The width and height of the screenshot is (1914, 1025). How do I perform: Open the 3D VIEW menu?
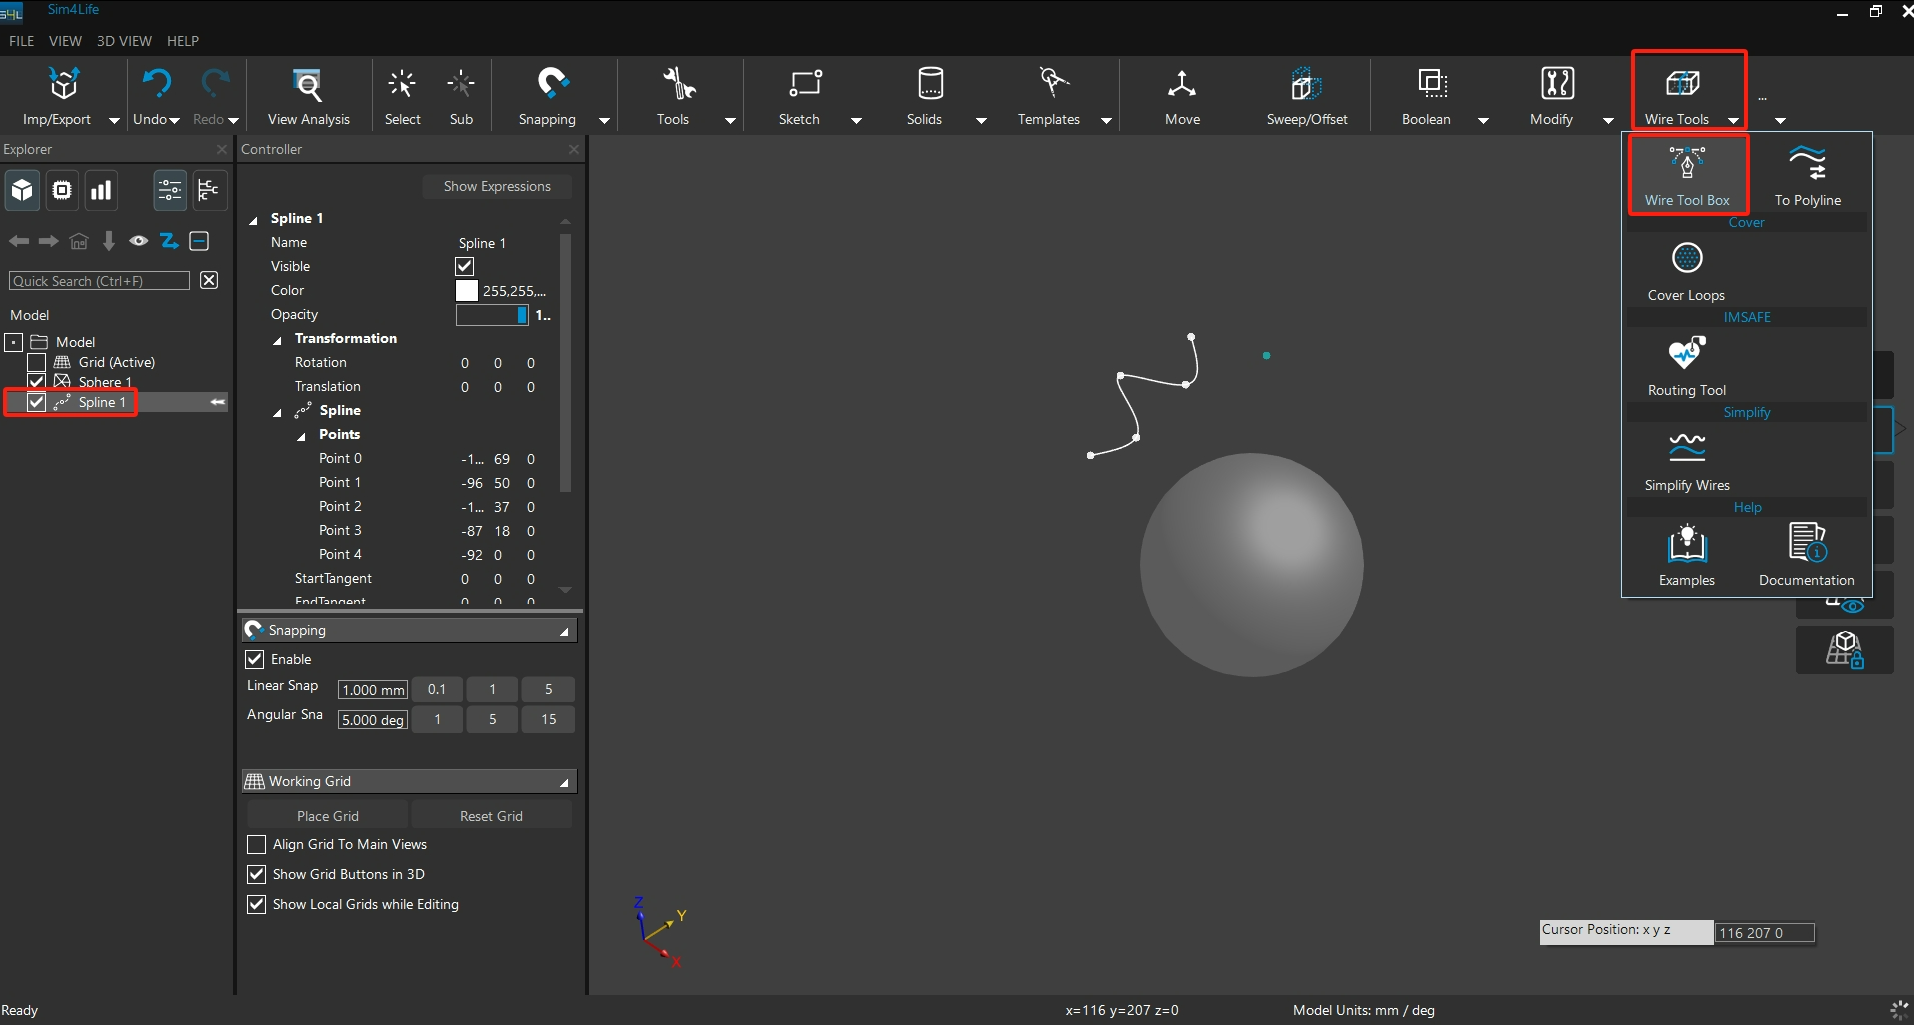pos(124,41)
